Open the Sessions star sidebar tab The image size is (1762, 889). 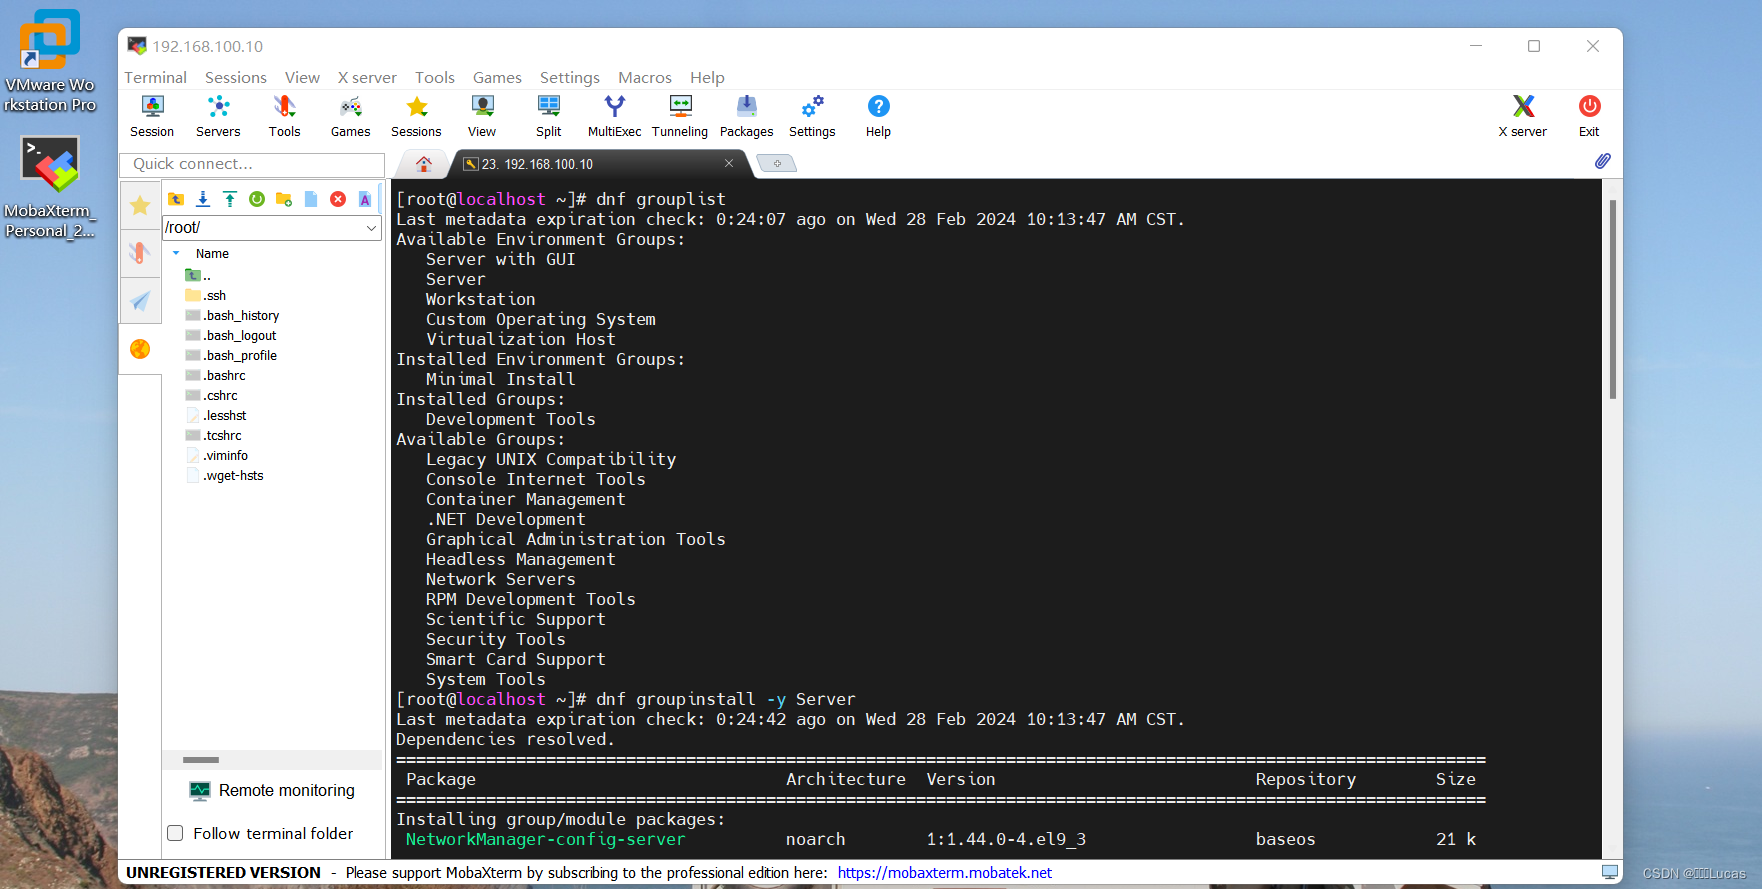pos(140,205)
